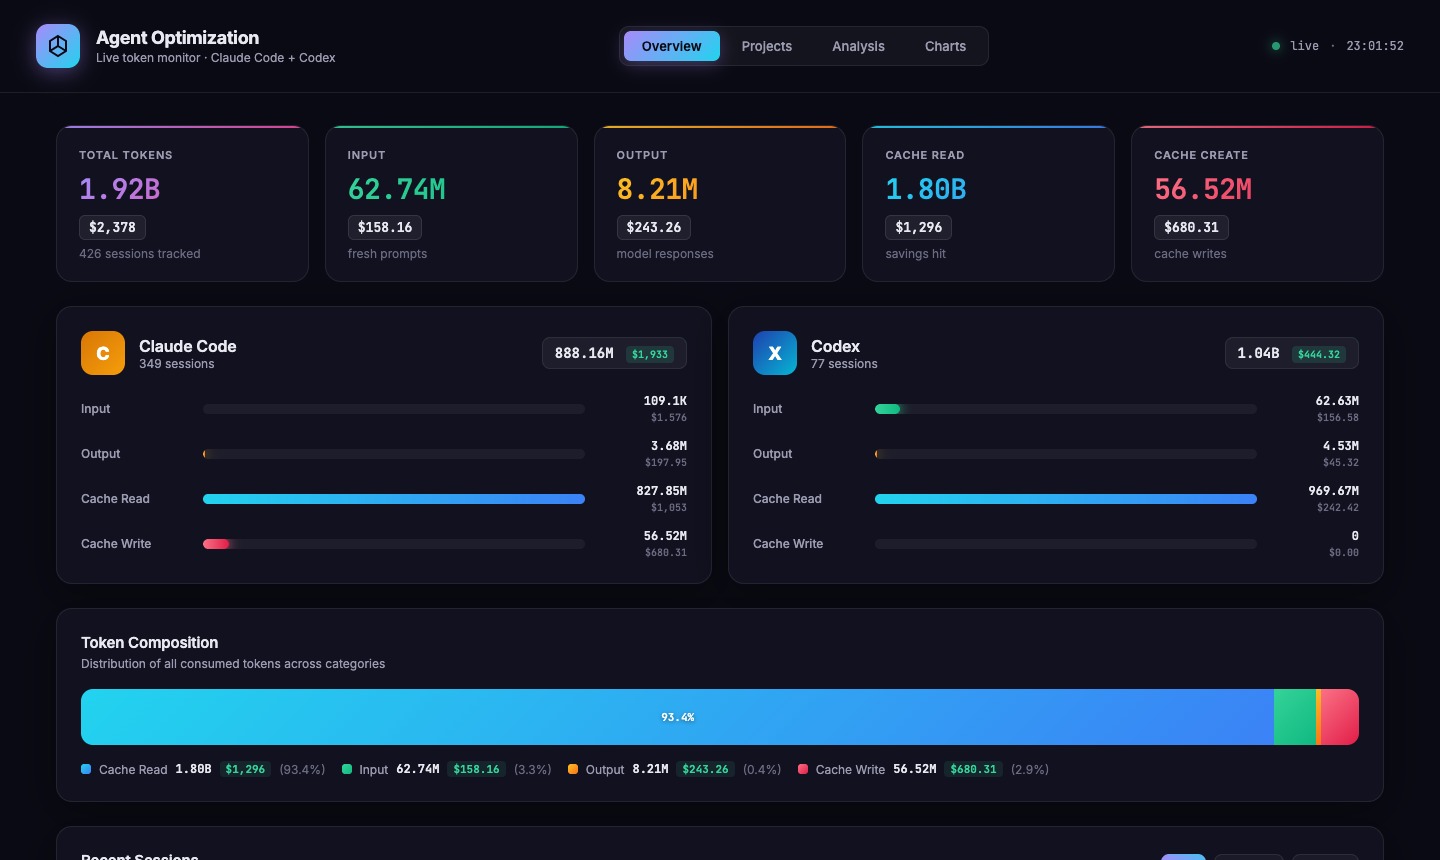Click Claude Code Input progress bar

tap(394, 409)
